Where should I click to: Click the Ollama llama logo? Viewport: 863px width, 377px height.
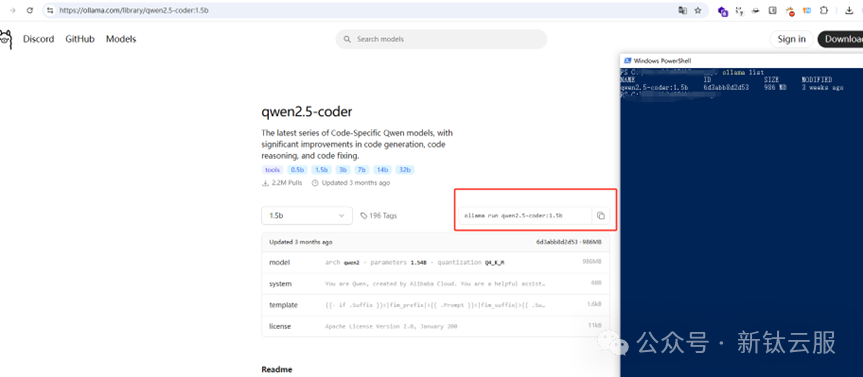pos(5,39)
